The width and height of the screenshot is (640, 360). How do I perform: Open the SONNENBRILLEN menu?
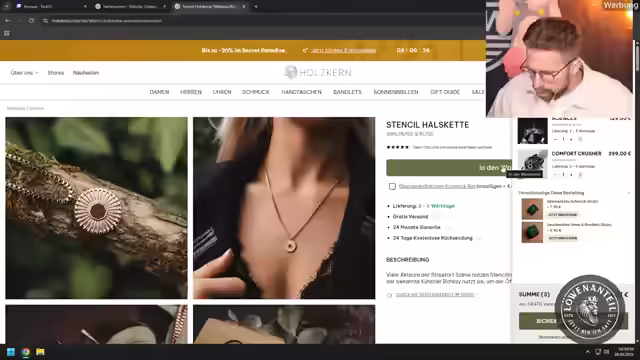pyautogui.click(x=396, y=92)
